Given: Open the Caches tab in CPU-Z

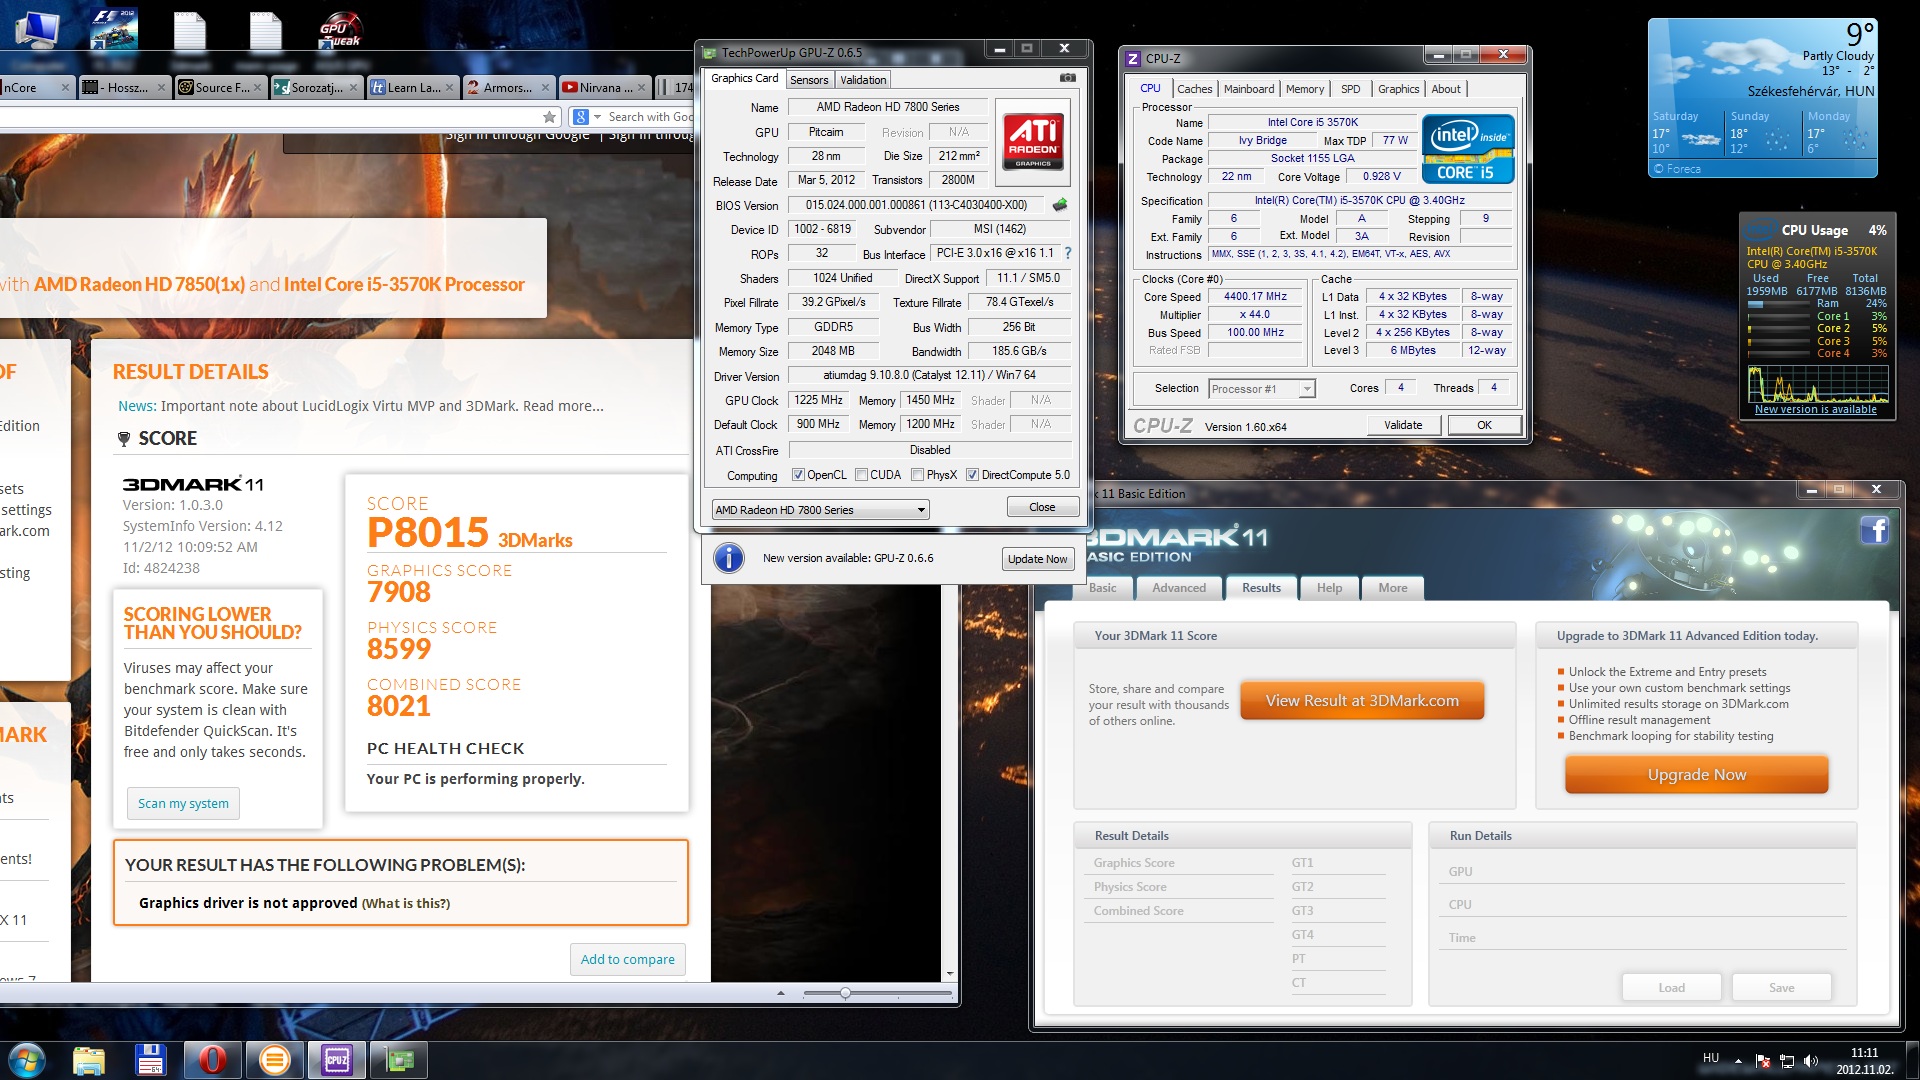Looking at the screenshot, I should (1194, 89).
